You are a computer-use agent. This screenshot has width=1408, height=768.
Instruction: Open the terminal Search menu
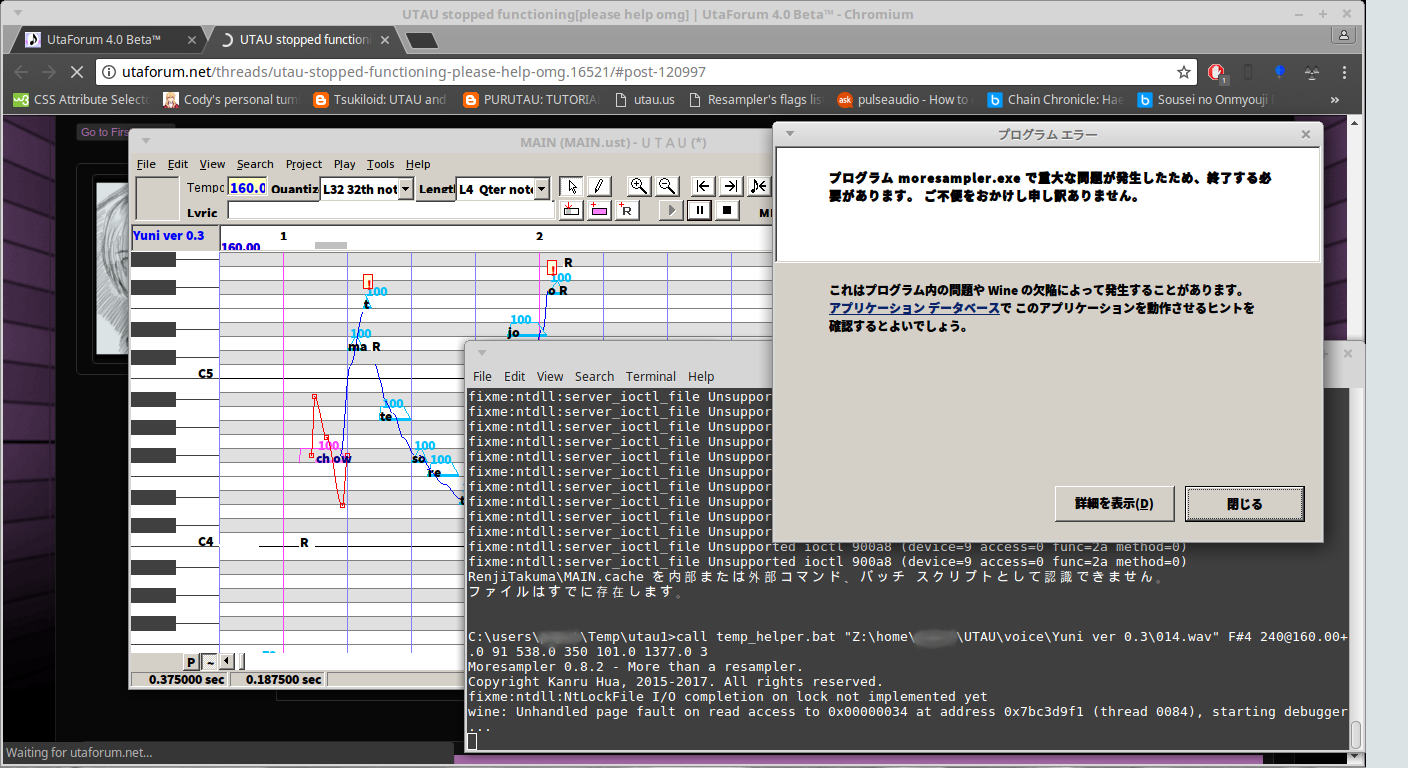click(x=594, y=376)
